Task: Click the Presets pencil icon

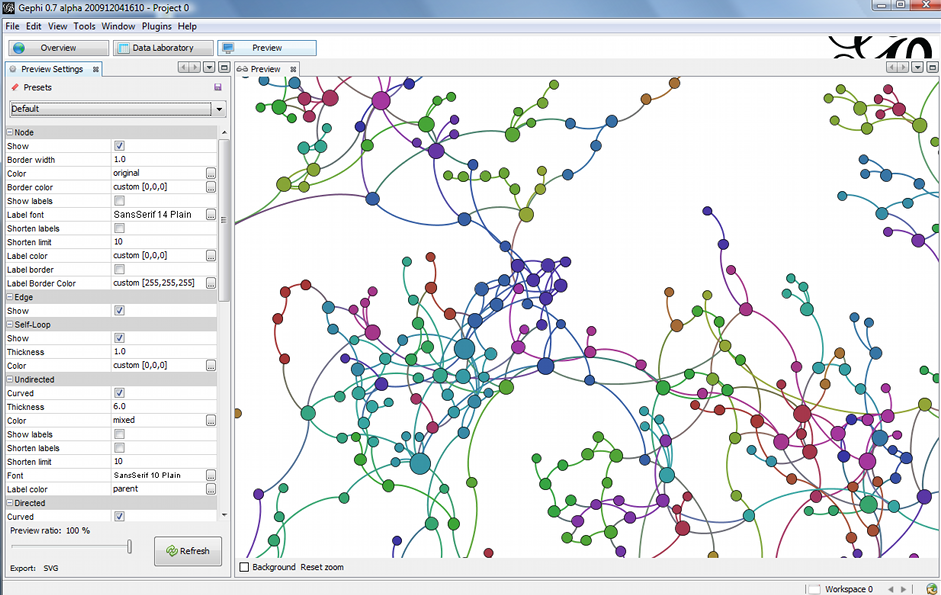Action: click(16, 88)
